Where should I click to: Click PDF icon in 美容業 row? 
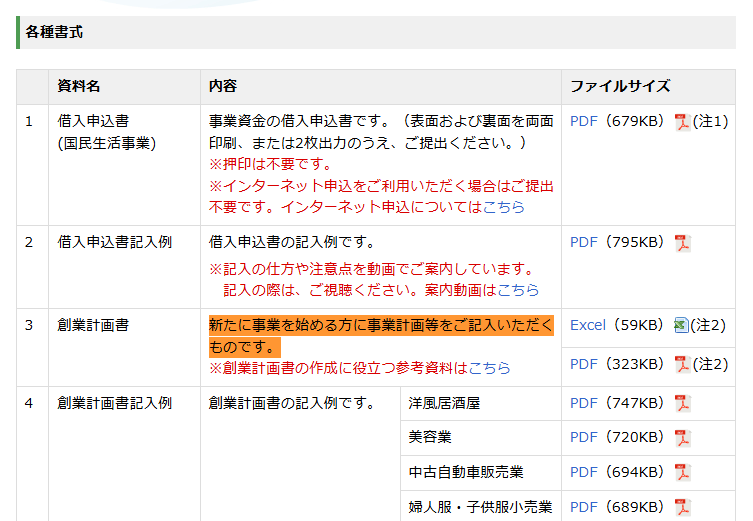point(682,438)
